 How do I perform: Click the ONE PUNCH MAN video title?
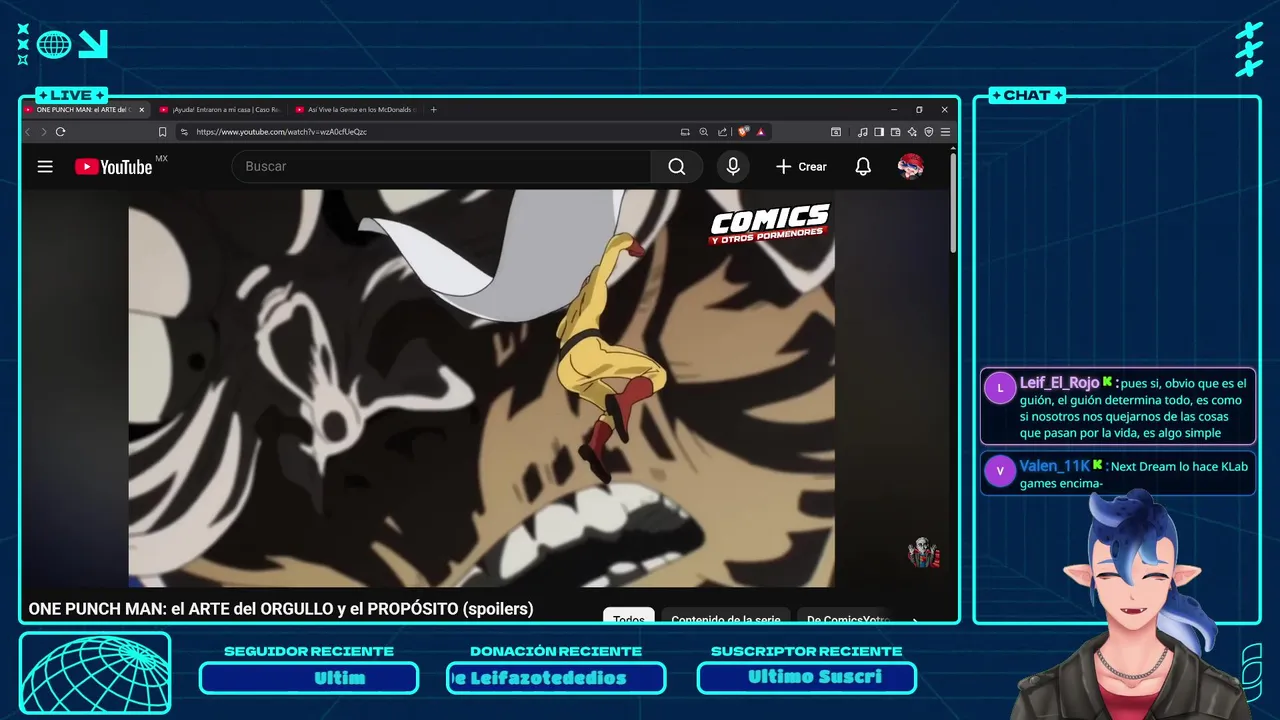(x=281, y=609)
